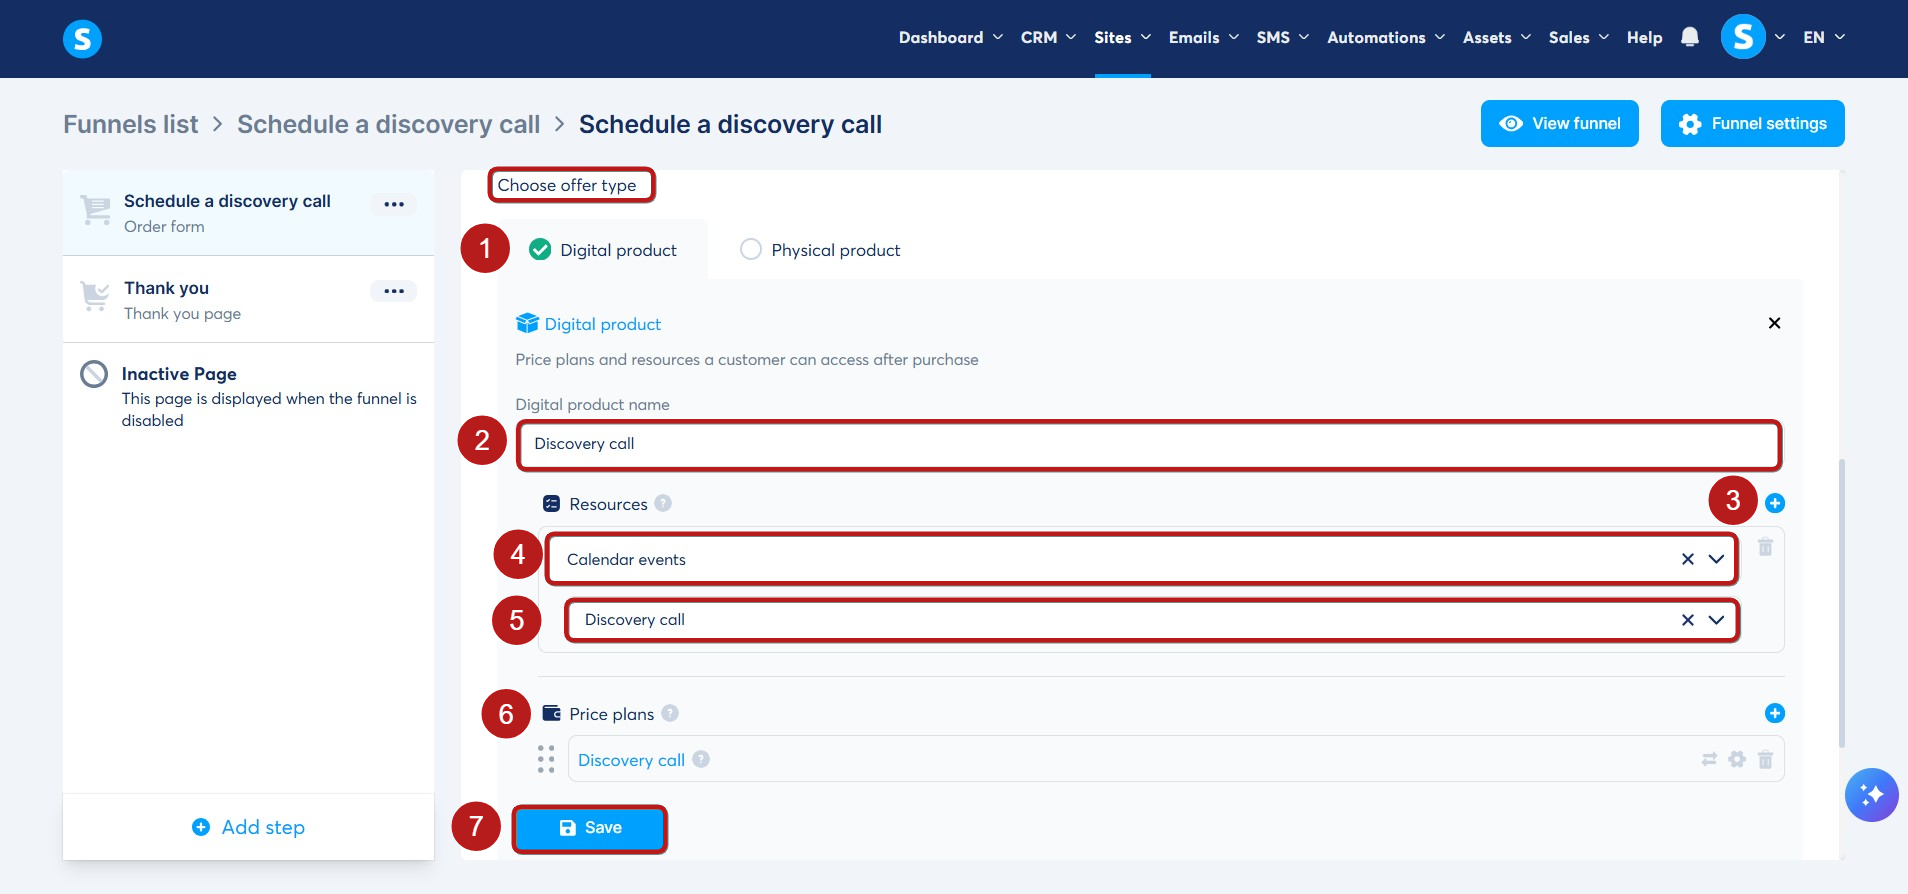Open the Emails menu
1908x894 pixels.
1204,38
